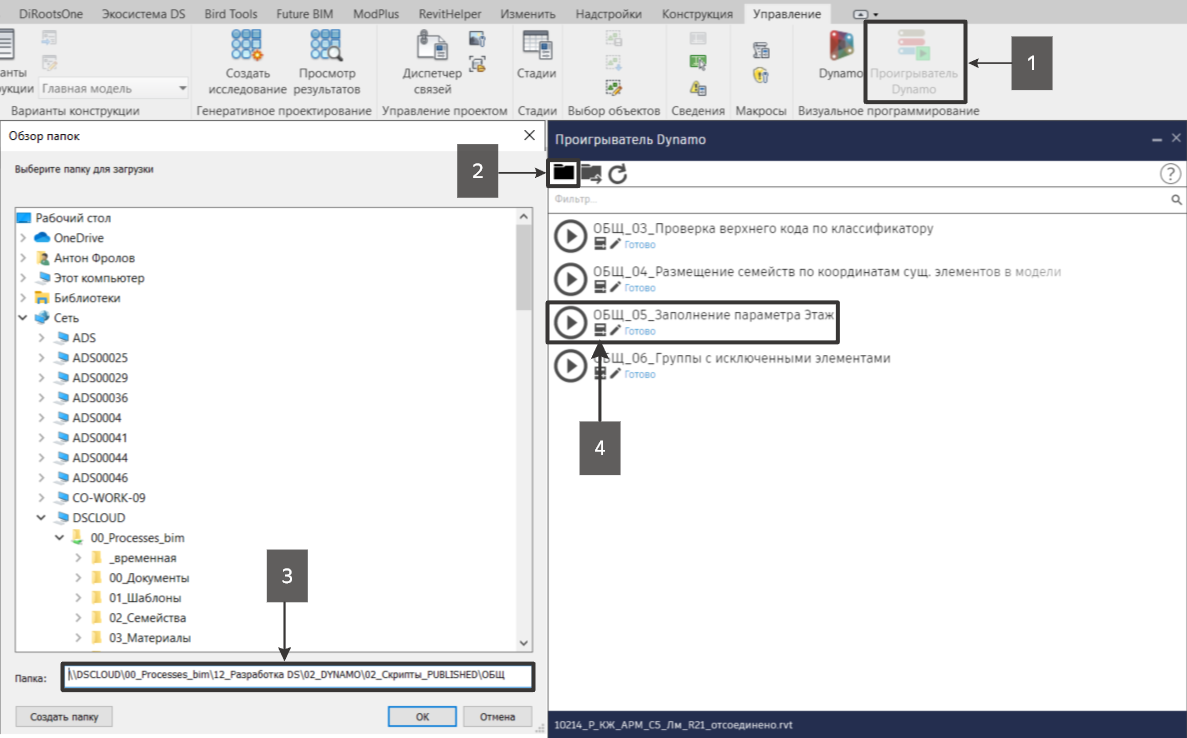This screenshot has height=738, width=1187.
Task: Expand the Библиотеки tree node
Action: [x=23, y=297]
